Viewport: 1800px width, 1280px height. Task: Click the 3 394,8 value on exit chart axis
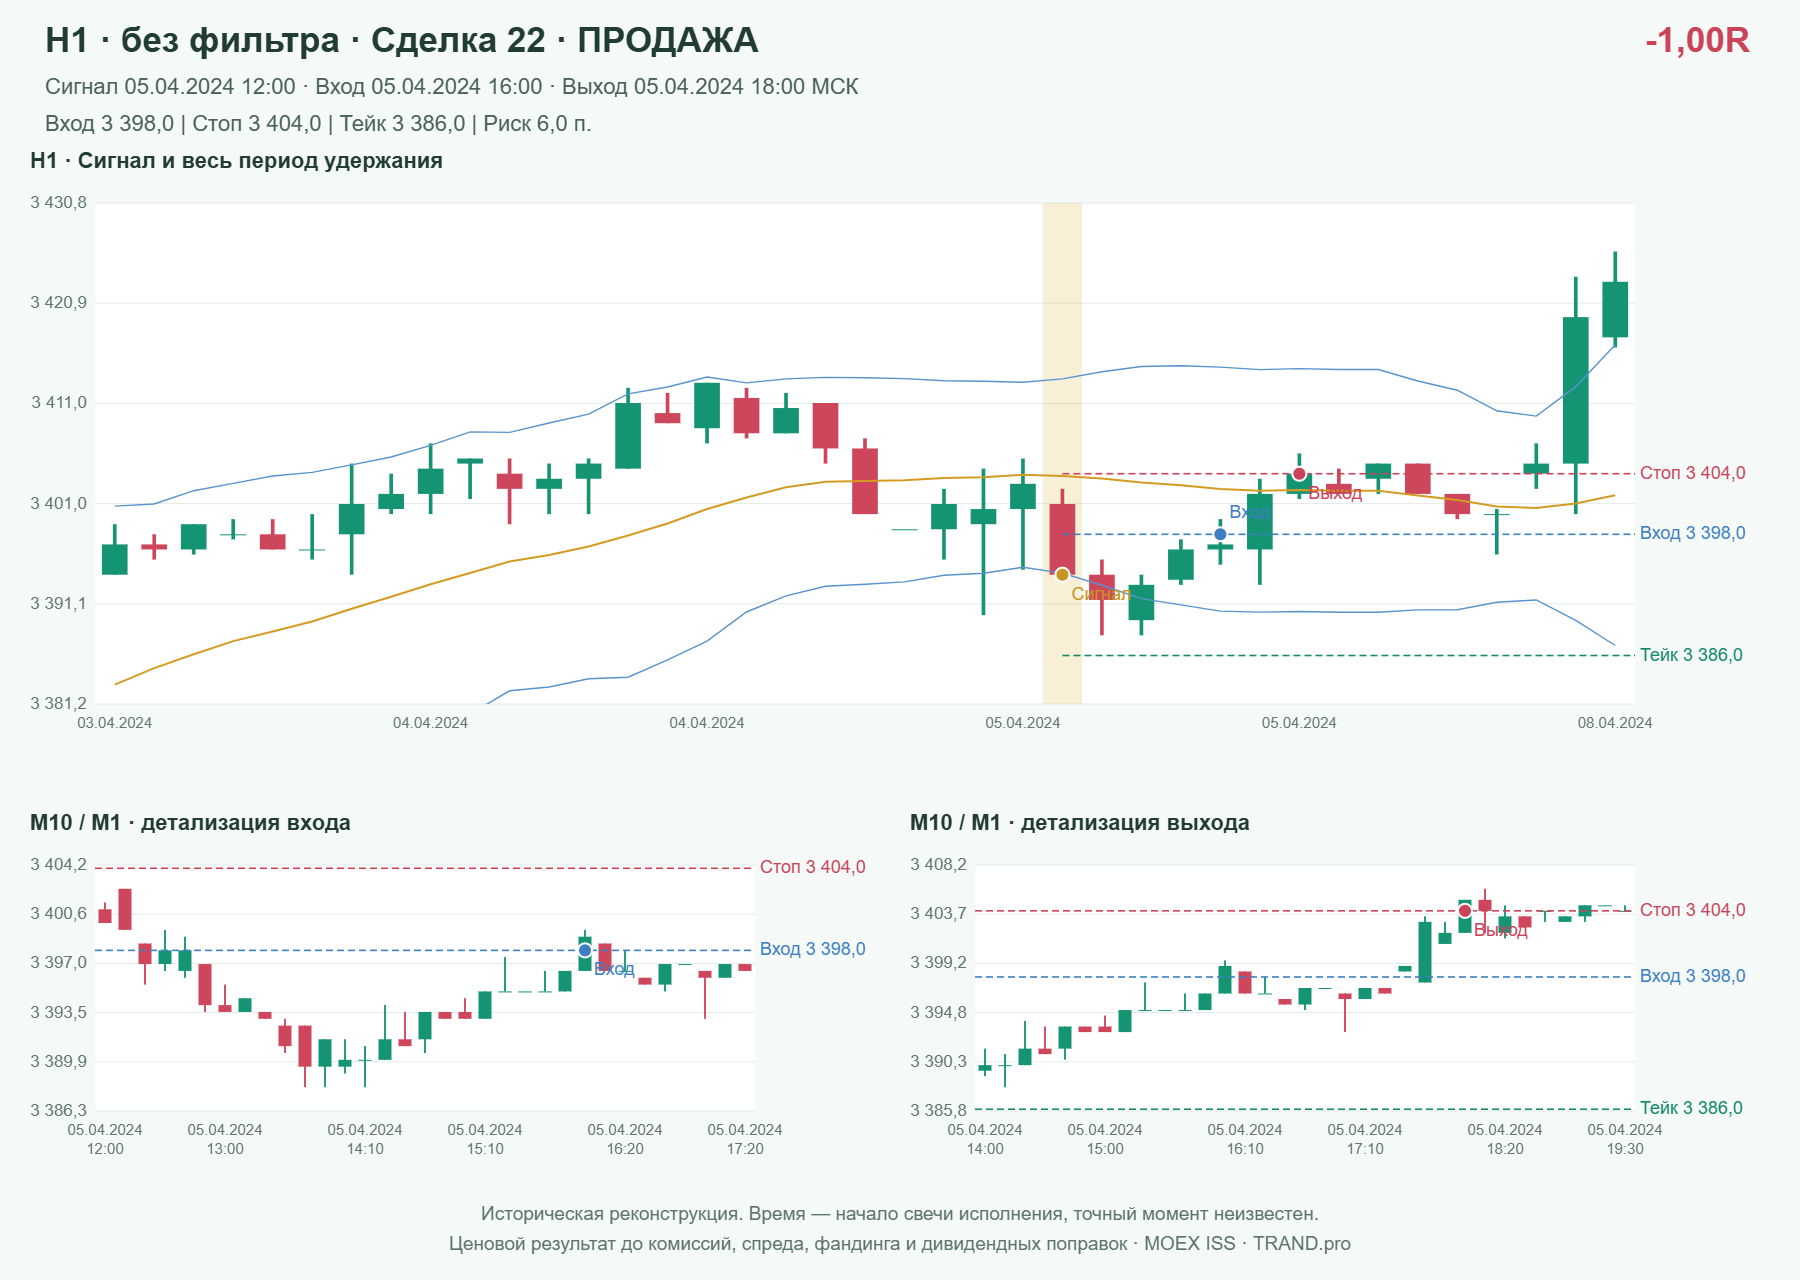(x=939, y=1013)
